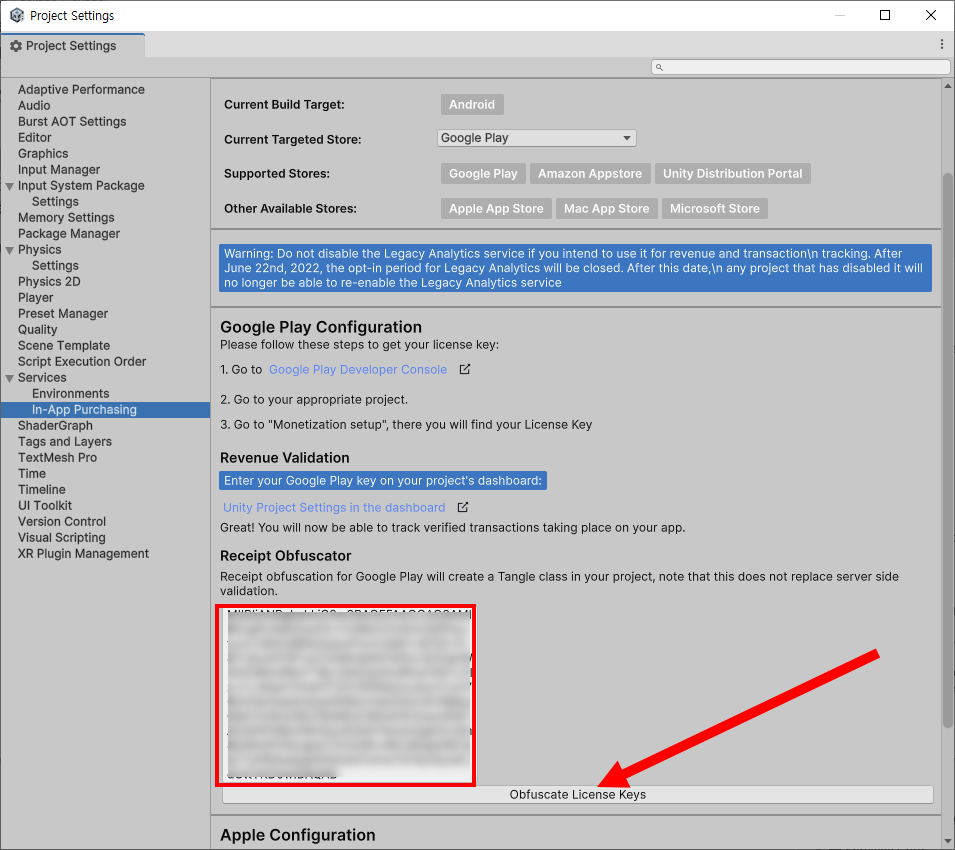Click the vertical scrollbar of settings panel

click(x=948, y=451)
